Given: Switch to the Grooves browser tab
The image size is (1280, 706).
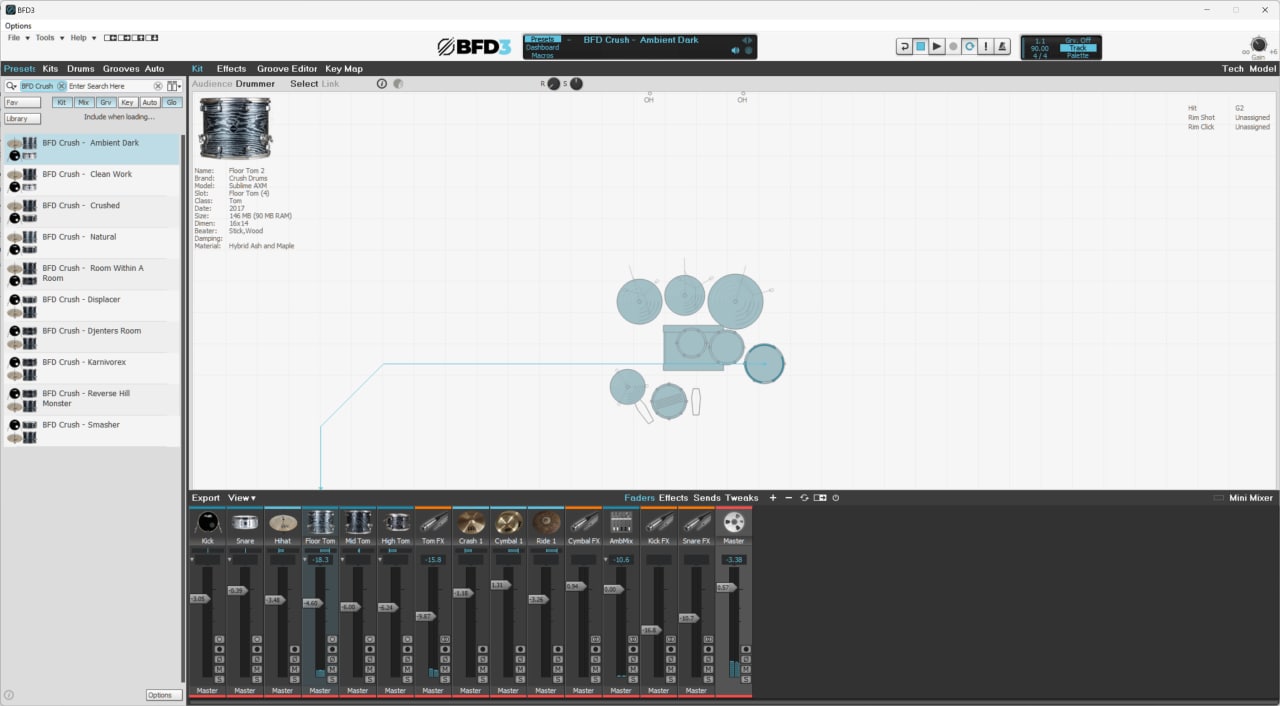Looking at the screenshot, I should (x=121, y=69).
